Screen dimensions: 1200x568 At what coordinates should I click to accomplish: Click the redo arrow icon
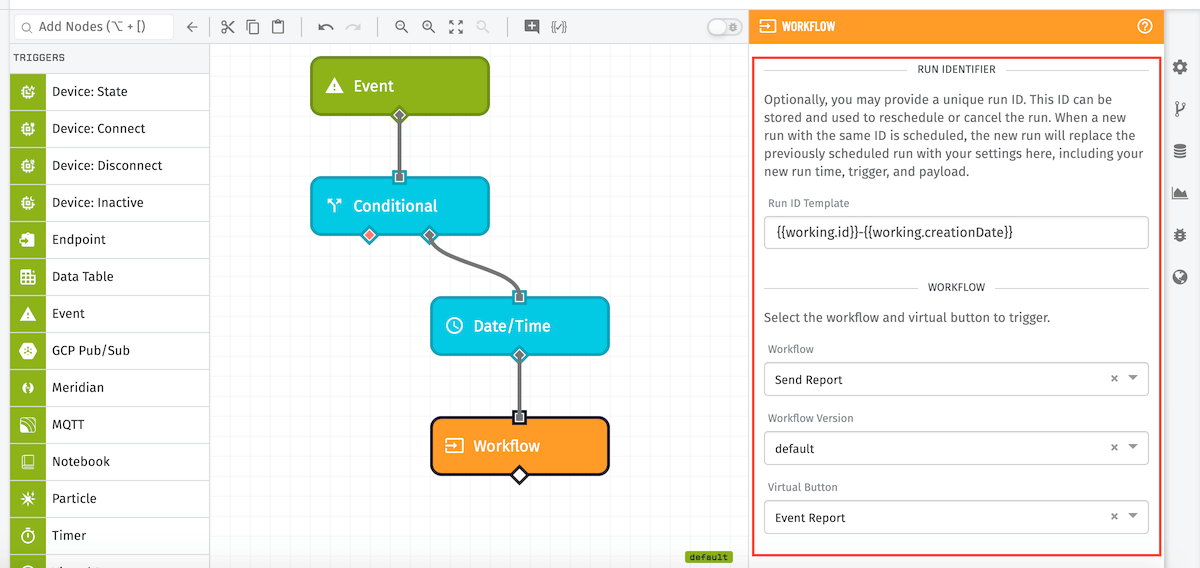353,27
